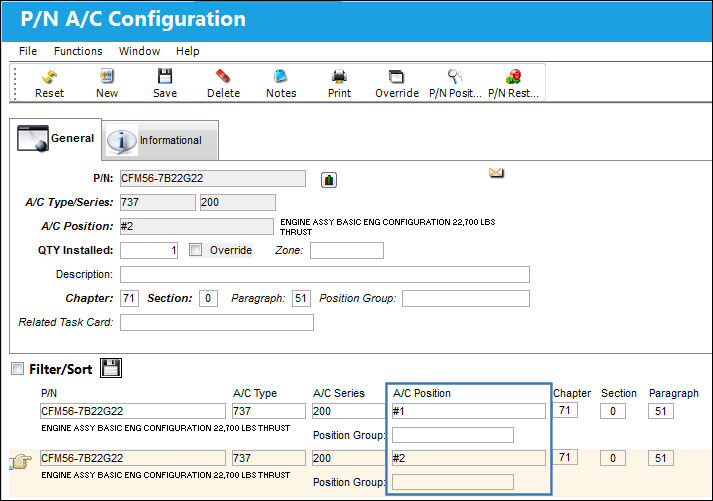Click the chart icon beside P/N field
713x501 pixels.
click(329, 180)
